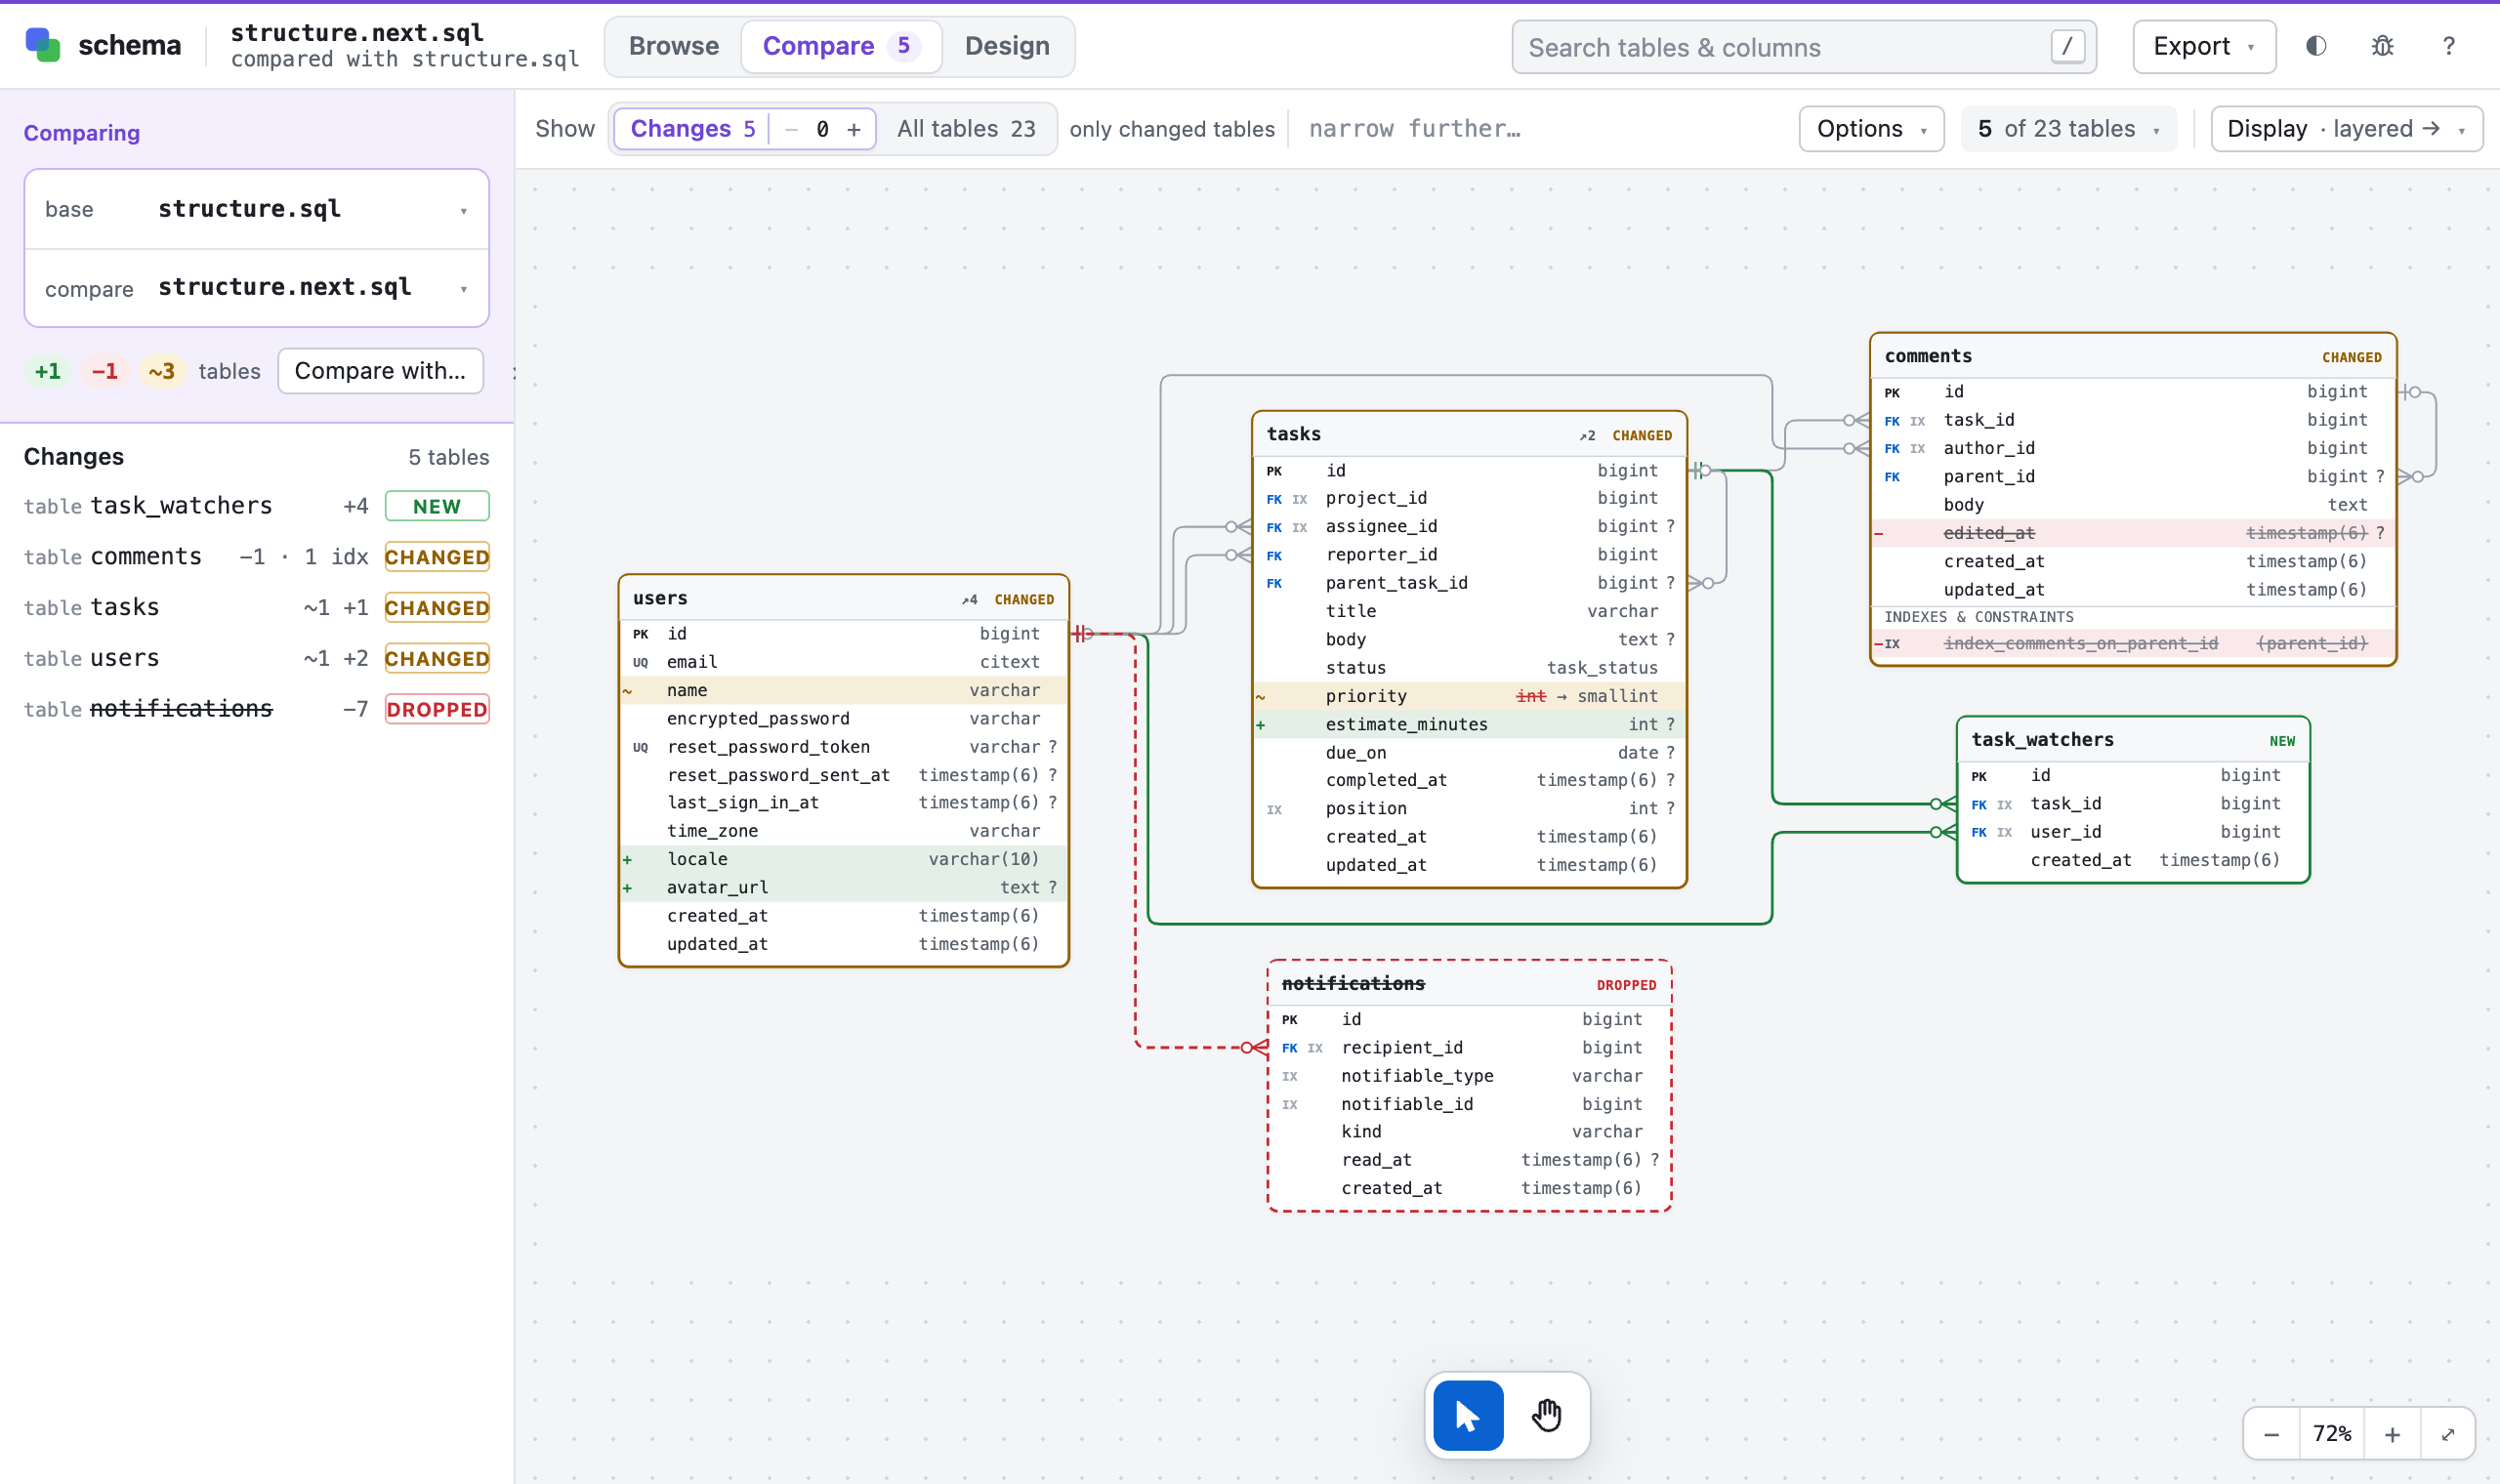Click tasks table relations count icon

[1587, 435]
